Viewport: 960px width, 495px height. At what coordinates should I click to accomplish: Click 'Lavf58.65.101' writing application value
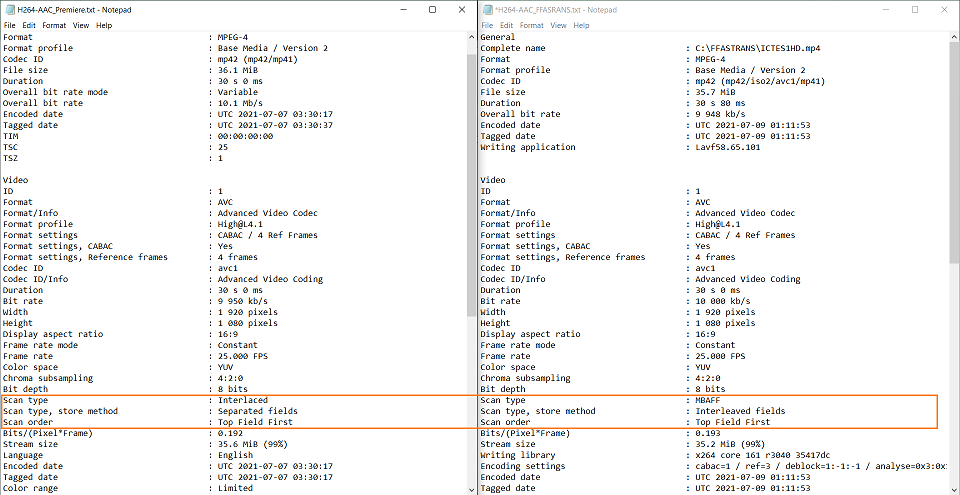[x=728, y=147]
